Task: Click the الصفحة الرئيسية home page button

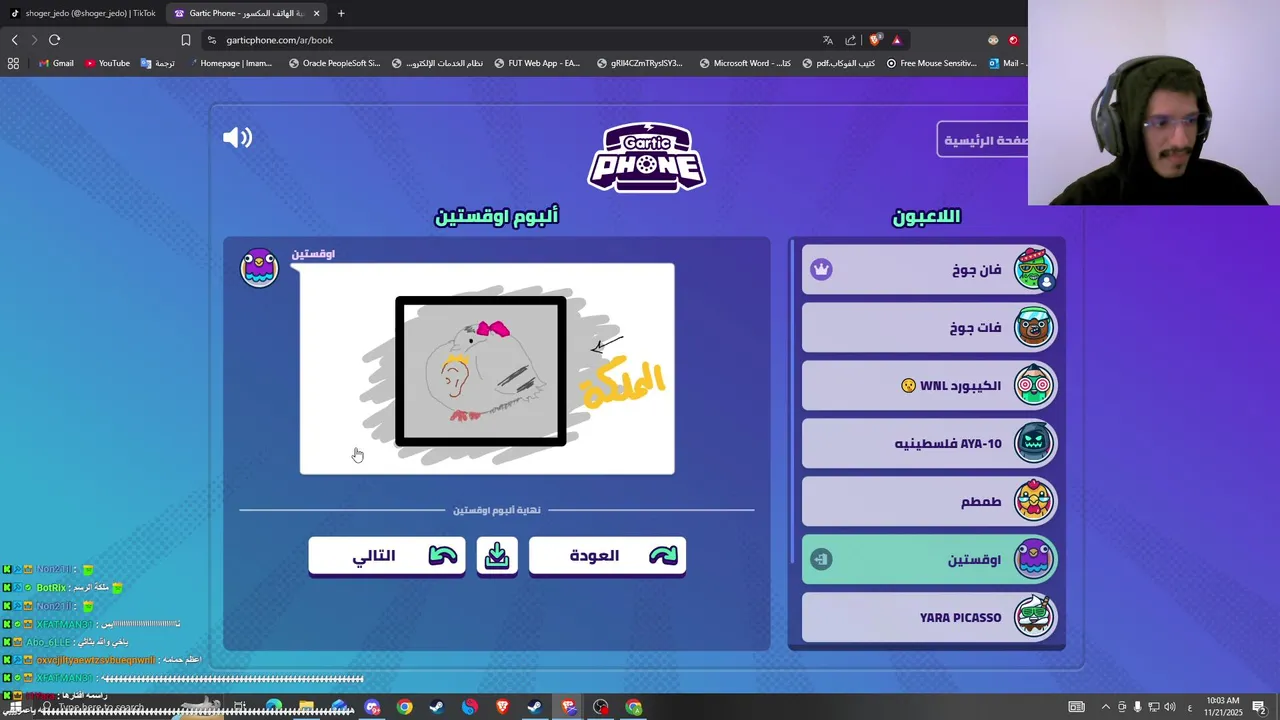Action: coord(983,140)
